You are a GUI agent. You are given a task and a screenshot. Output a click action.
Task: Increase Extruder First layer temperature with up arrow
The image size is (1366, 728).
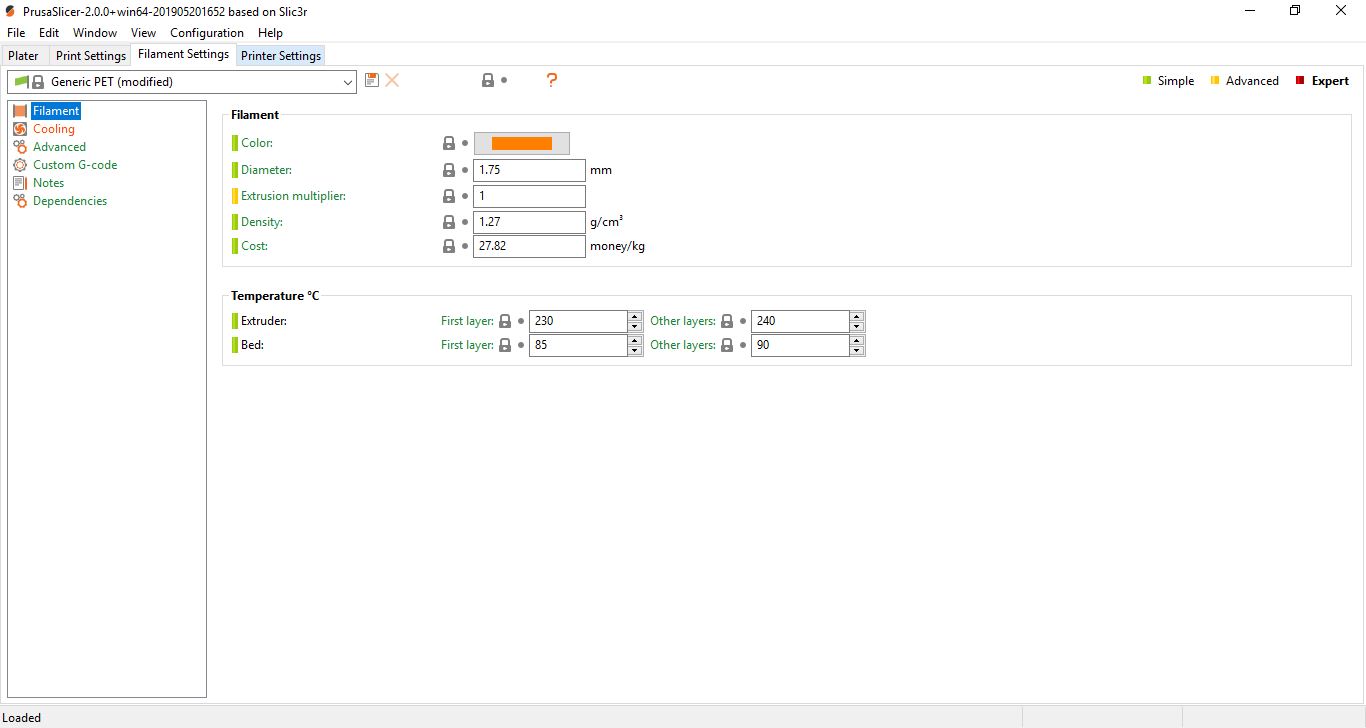click(x=635, y=316)
